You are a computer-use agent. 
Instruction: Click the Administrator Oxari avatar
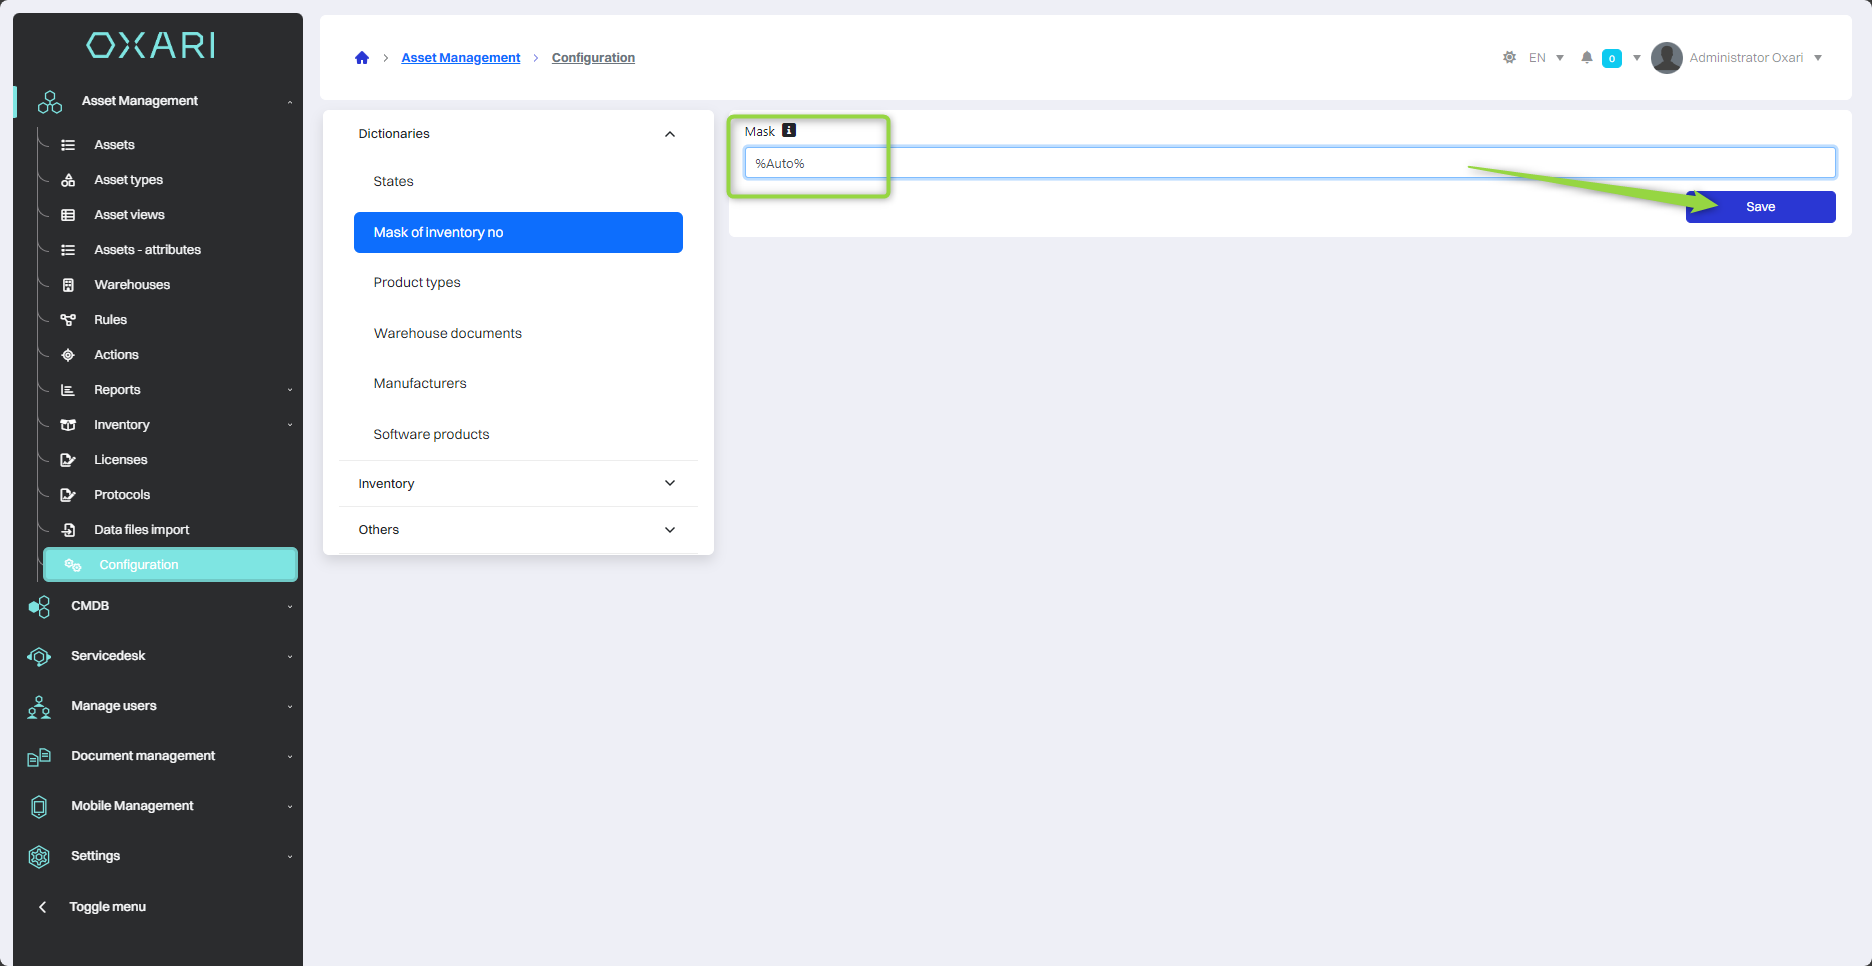[x=1666, y=58]
